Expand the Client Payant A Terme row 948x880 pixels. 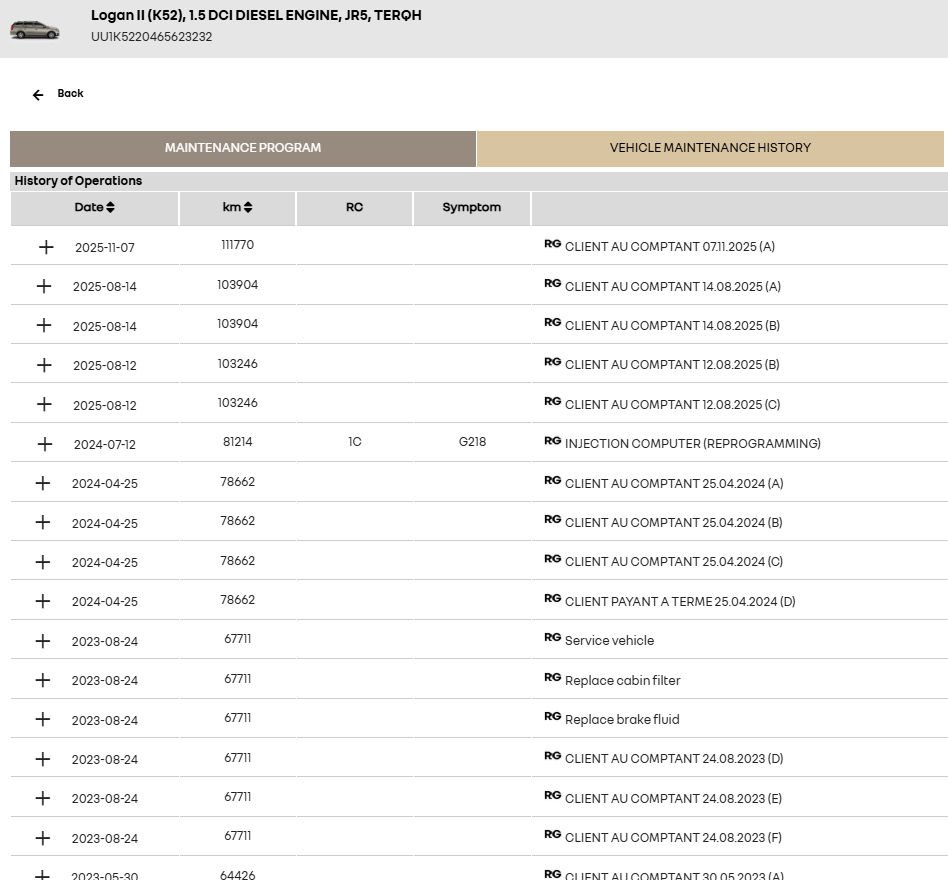click(42, 601)
